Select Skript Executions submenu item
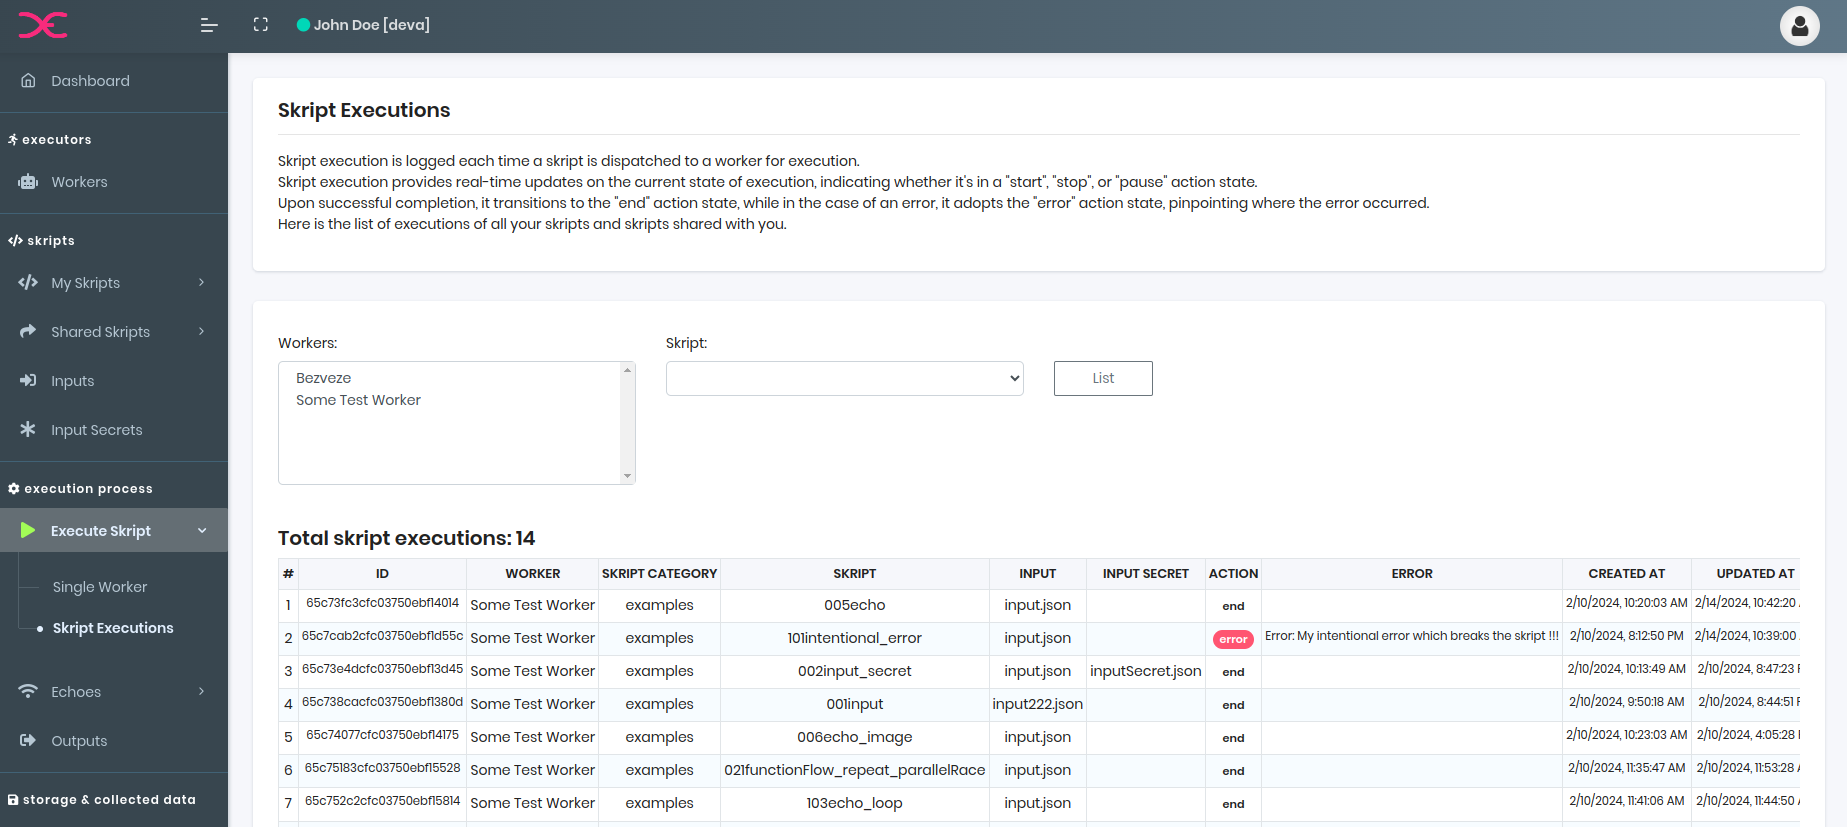Image resolution: width=1847 pixels, height=827 pixels. coord(113,628)
